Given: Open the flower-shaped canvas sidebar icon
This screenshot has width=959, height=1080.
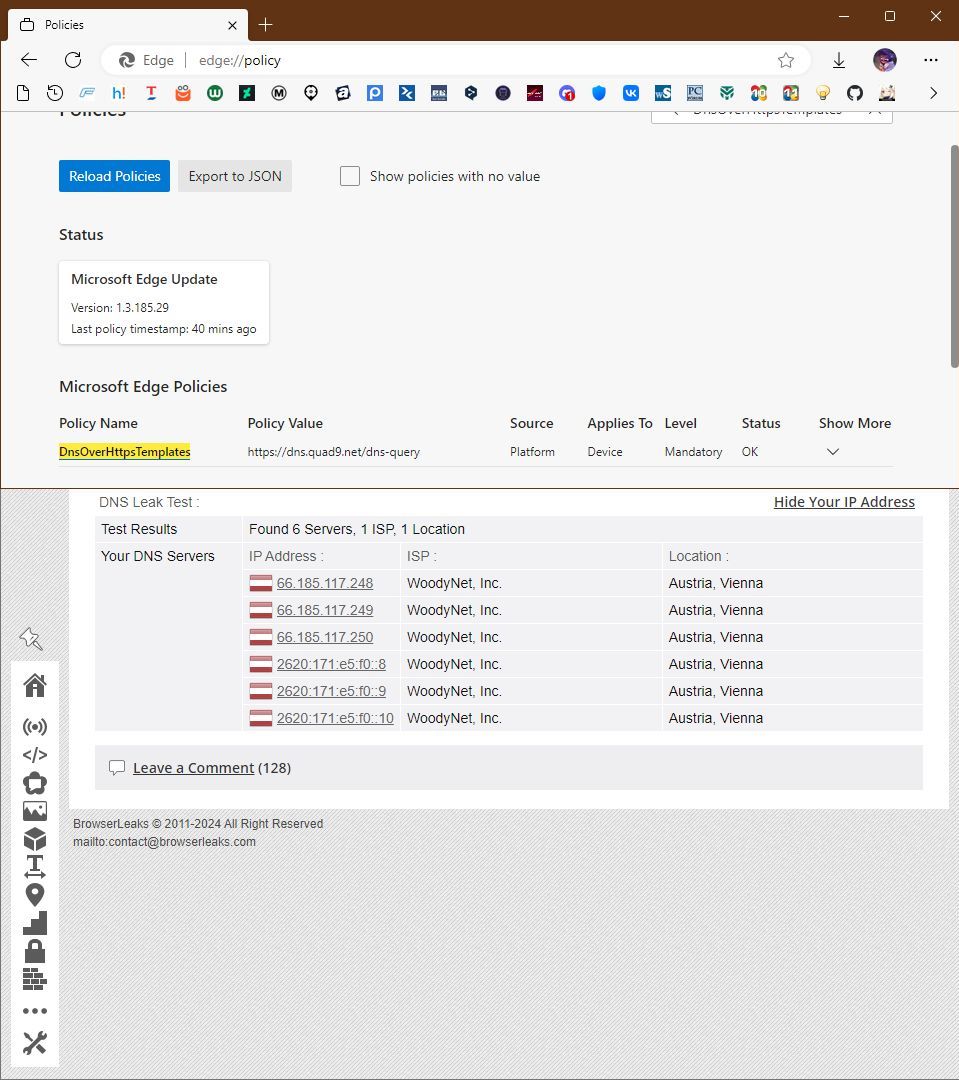Looking at the screenshot, I should click(x=34, y=783).
